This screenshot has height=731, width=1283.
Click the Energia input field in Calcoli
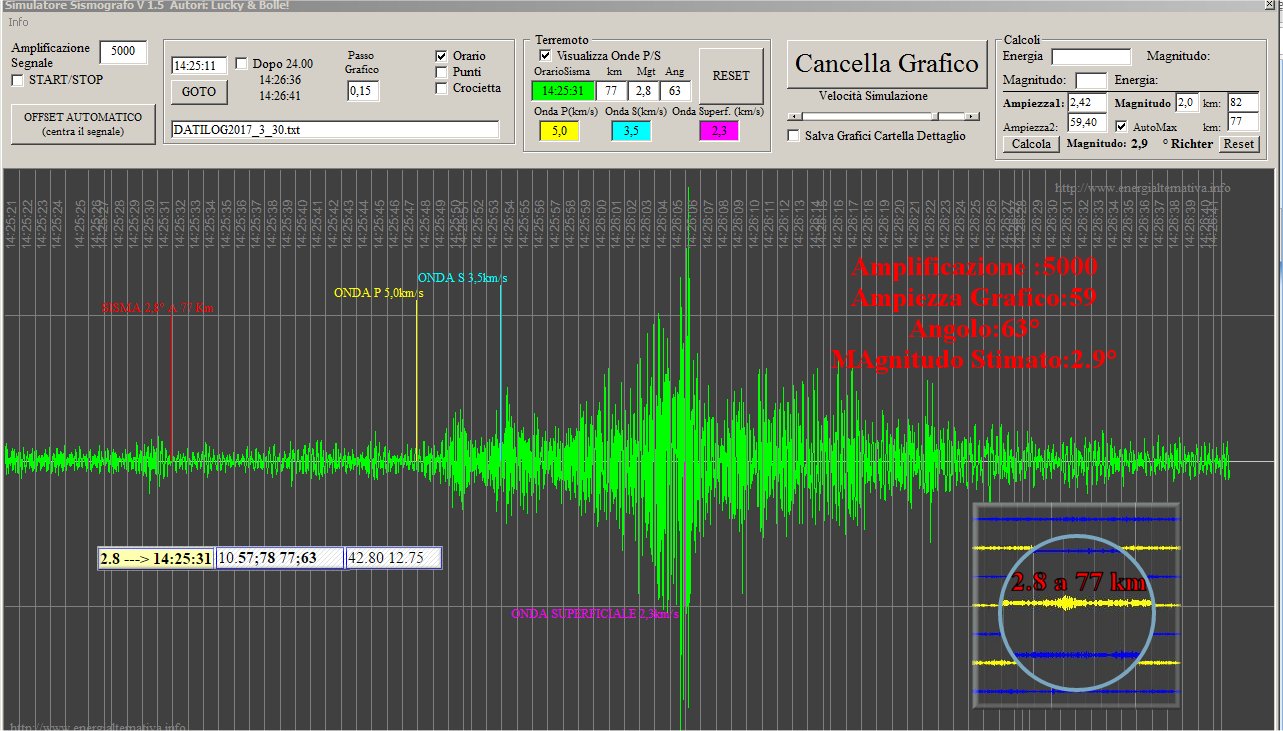[x=1091, y=57]
